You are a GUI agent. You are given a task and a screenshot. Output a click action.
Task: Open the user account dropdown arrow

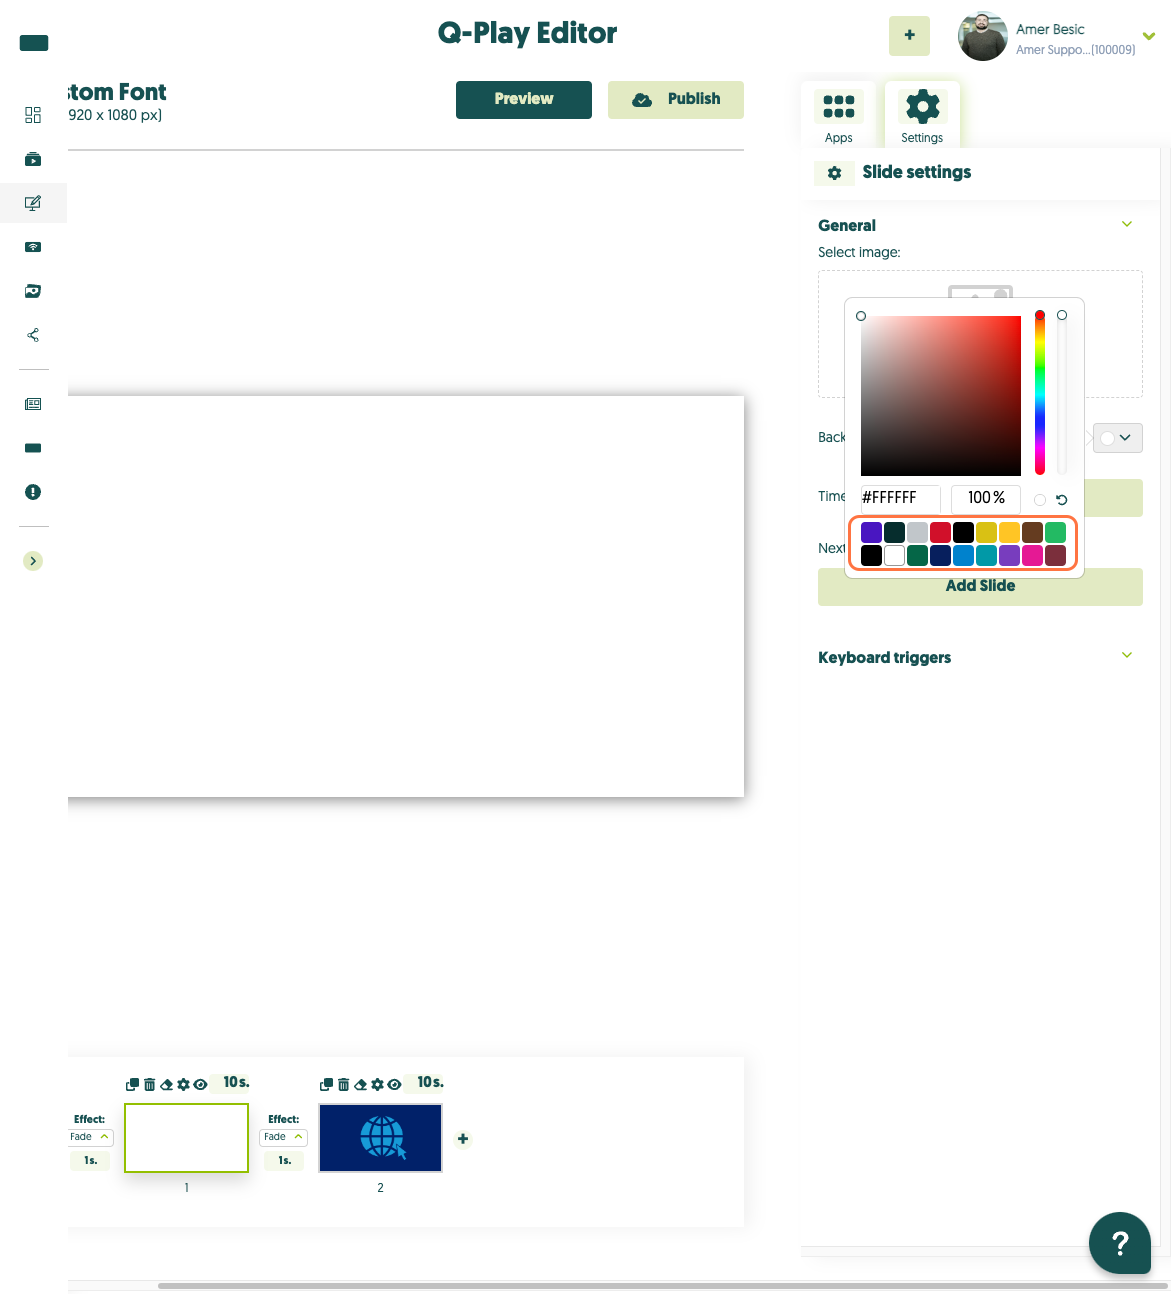point(1149,36)
